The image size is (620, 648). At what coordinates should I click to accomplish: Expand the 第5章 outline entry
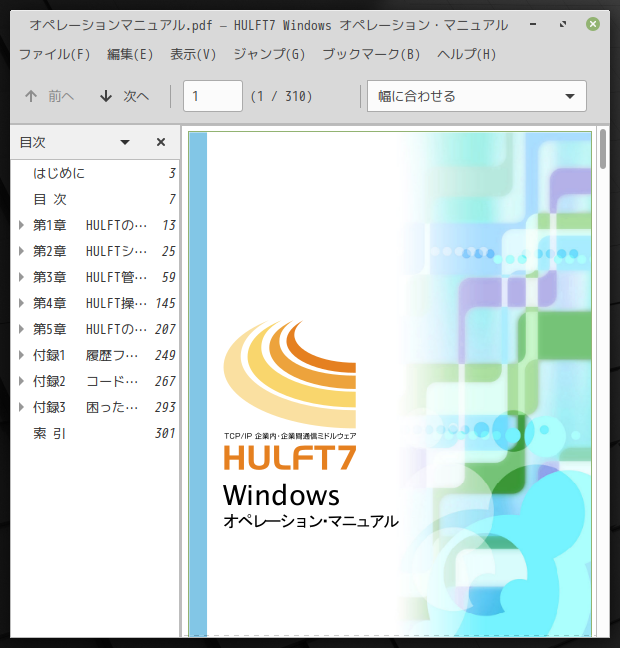[21, 329]
